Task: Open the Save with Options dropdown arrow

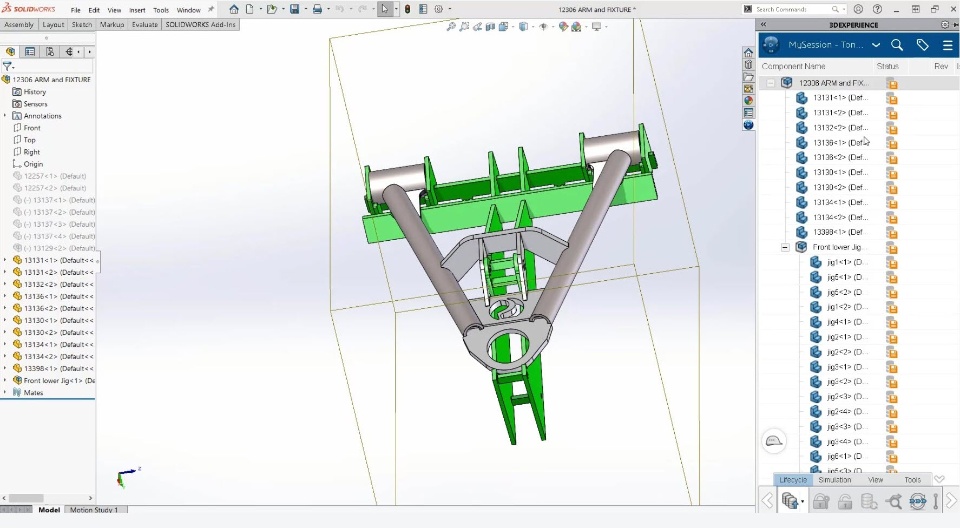Action: [x=802, y=502]
